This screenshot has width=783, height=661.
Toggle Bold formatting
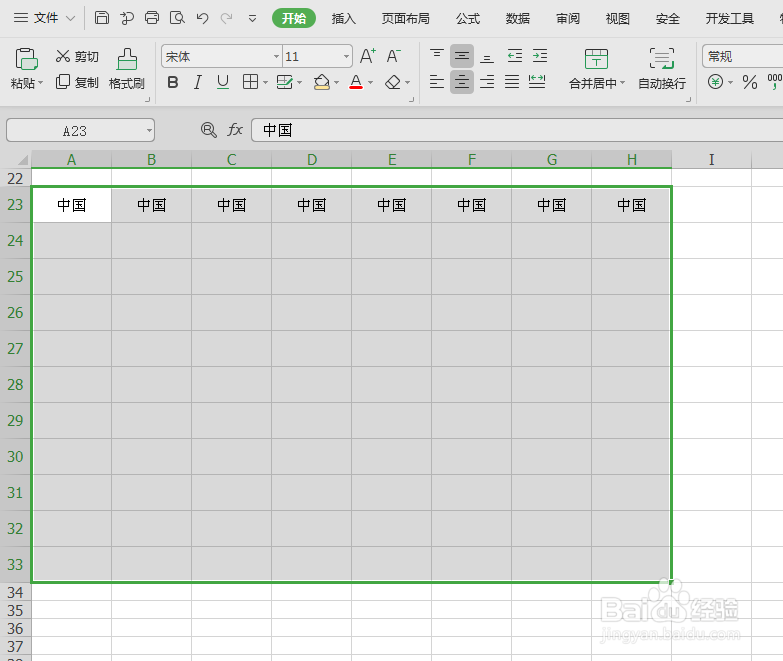click(x=173, y=82)
